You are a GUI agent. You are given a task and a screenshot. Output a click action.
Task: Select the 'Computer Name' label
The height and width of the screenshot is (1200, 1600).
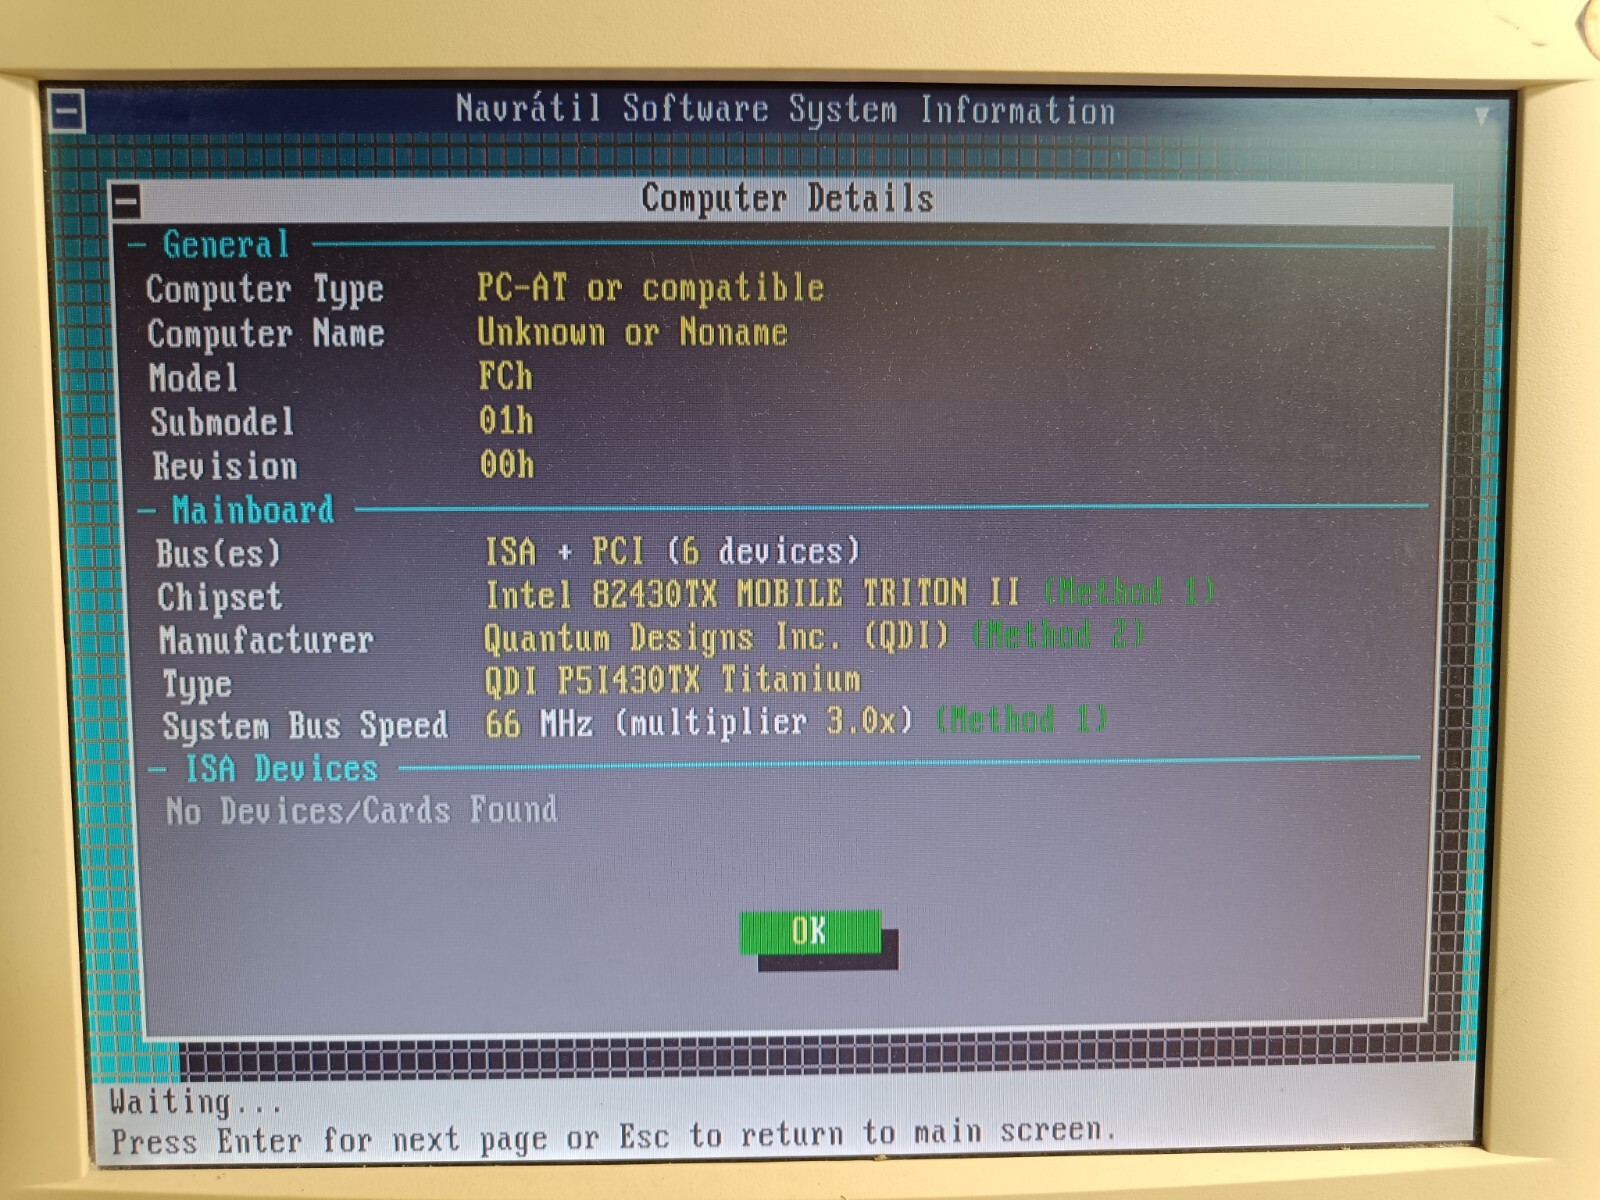266,333
